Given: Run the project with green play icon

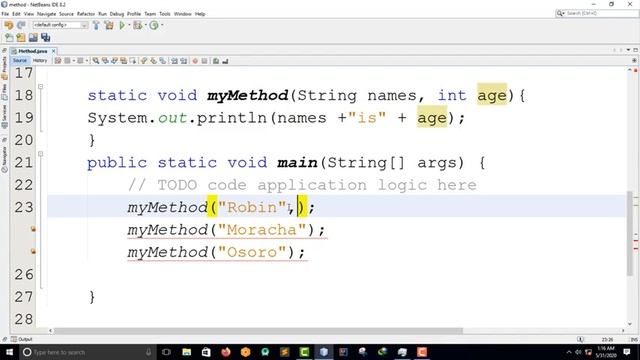Looking at the screenshot, I should click(x=122, y=25).
